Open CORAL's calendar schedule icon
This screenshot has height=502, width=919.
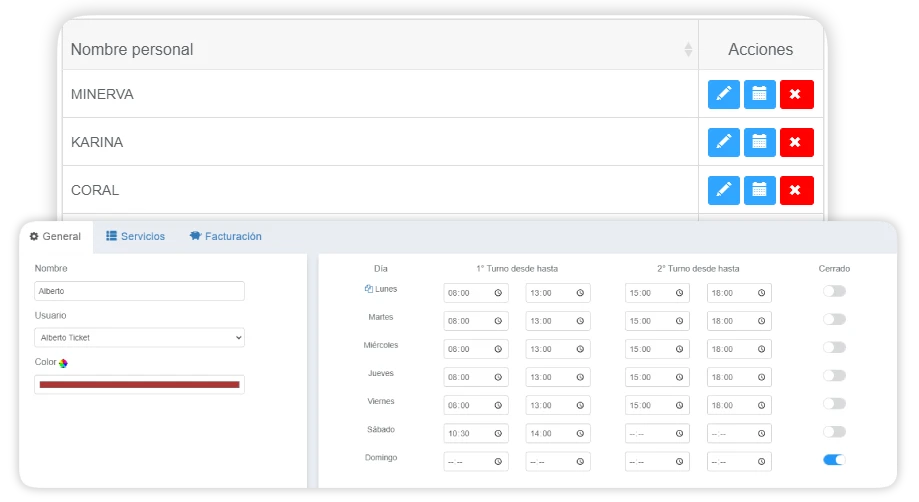[760, 190]
